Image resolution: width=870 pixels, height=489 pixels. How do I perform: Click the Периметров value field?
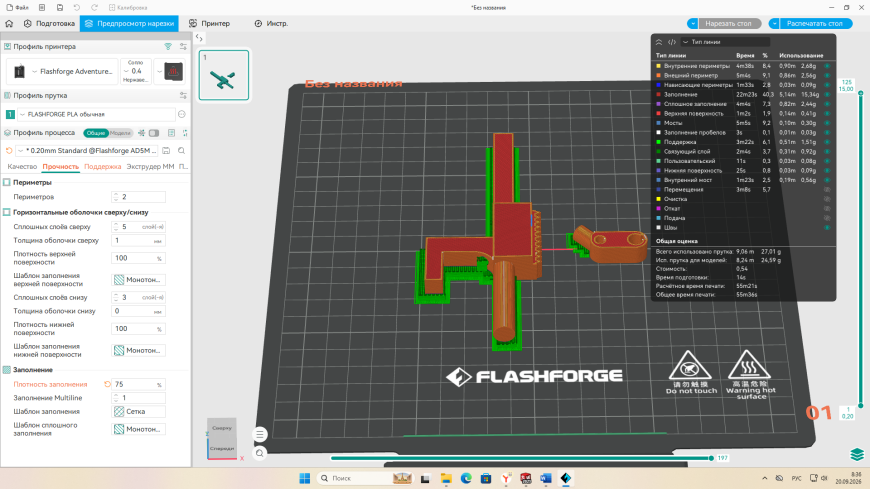tap(138, 197)
